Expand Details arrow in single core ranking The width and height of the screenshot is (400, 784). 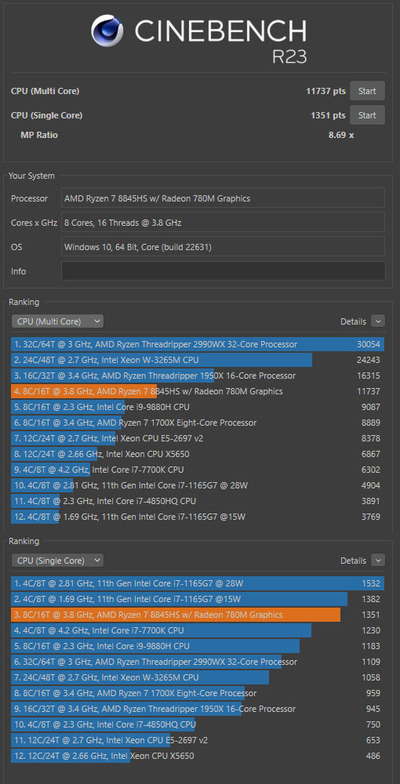click(378, 560)
